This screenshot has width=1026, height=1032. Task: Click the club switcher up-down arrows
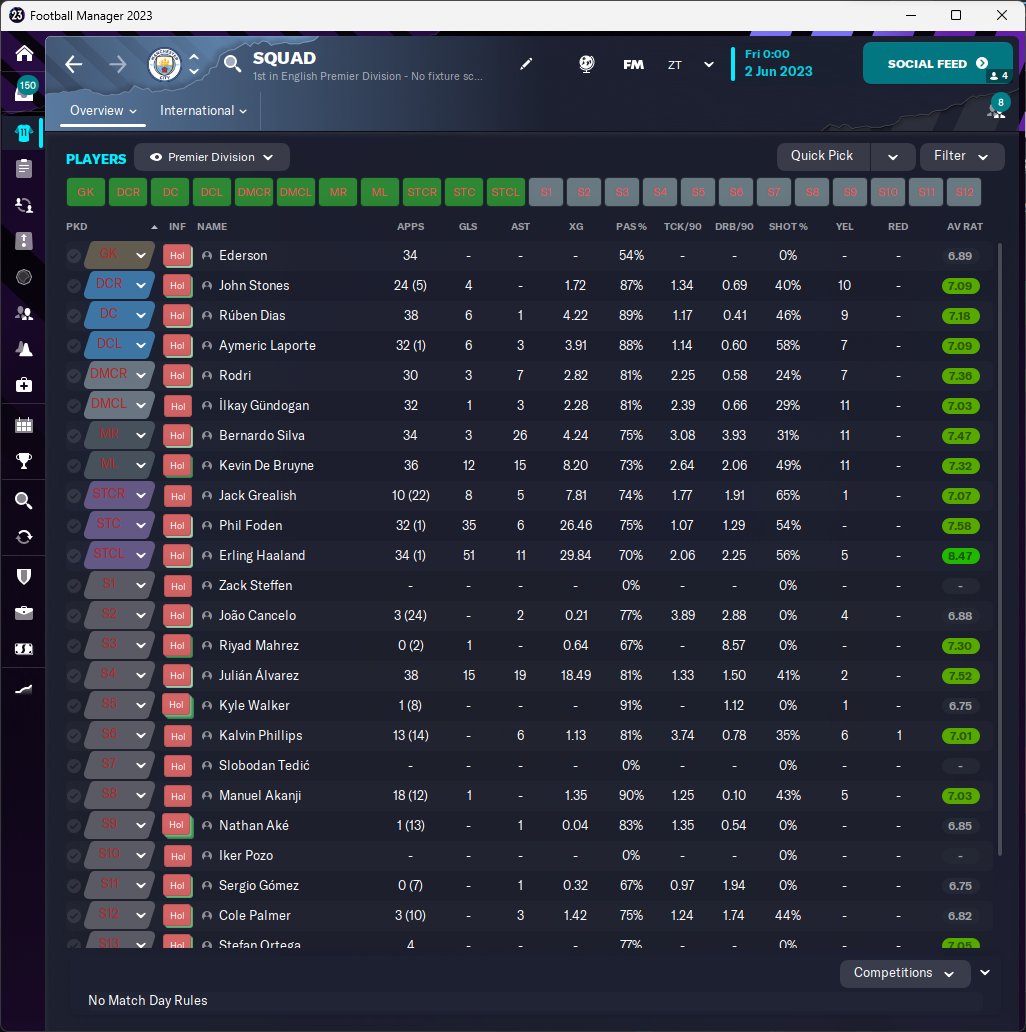coord(194,64)
